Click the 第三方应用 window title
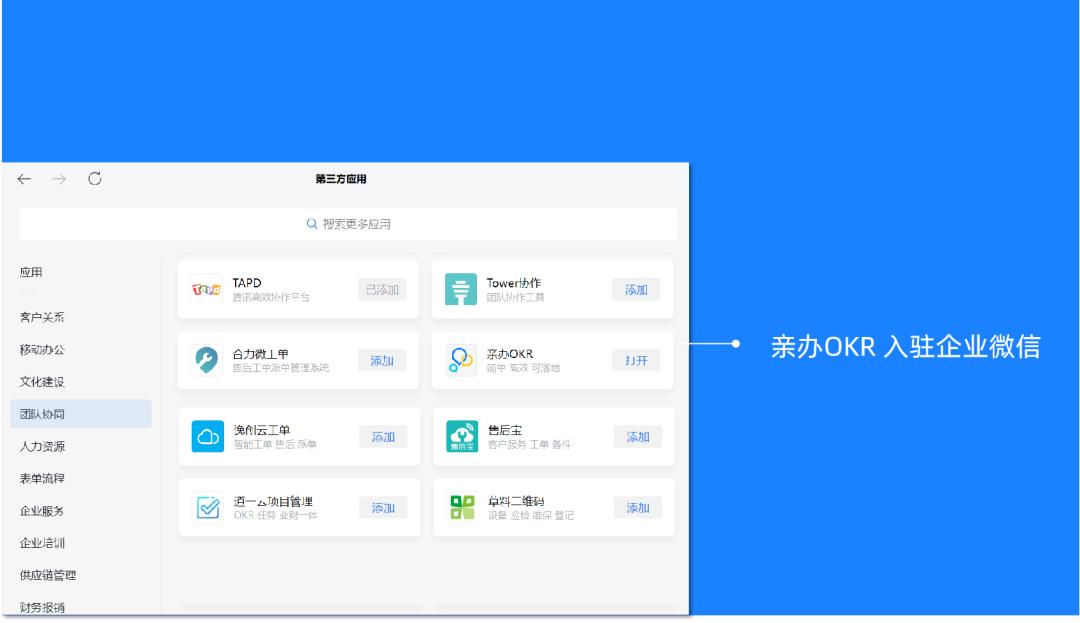Viewport: 1080px width, 623px height. pyautogui.click(x=341, y=179)
